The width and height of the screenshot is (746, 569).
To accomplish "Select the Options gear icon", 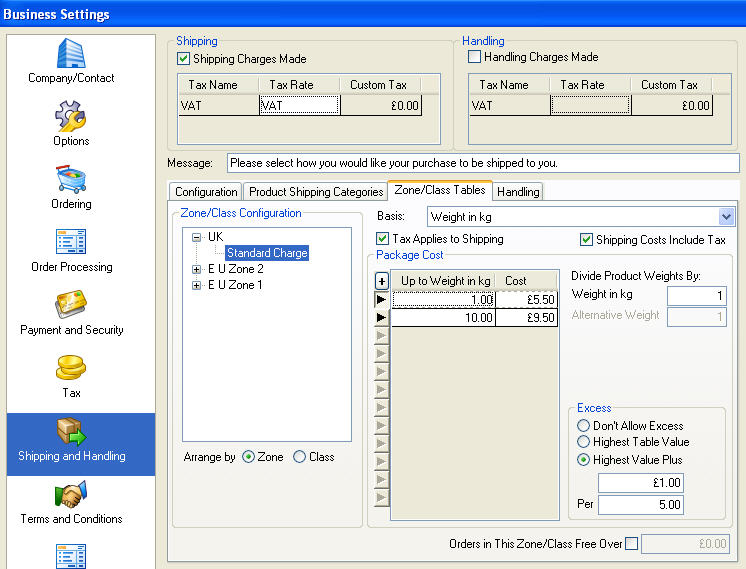I will (x=71, y=116).
